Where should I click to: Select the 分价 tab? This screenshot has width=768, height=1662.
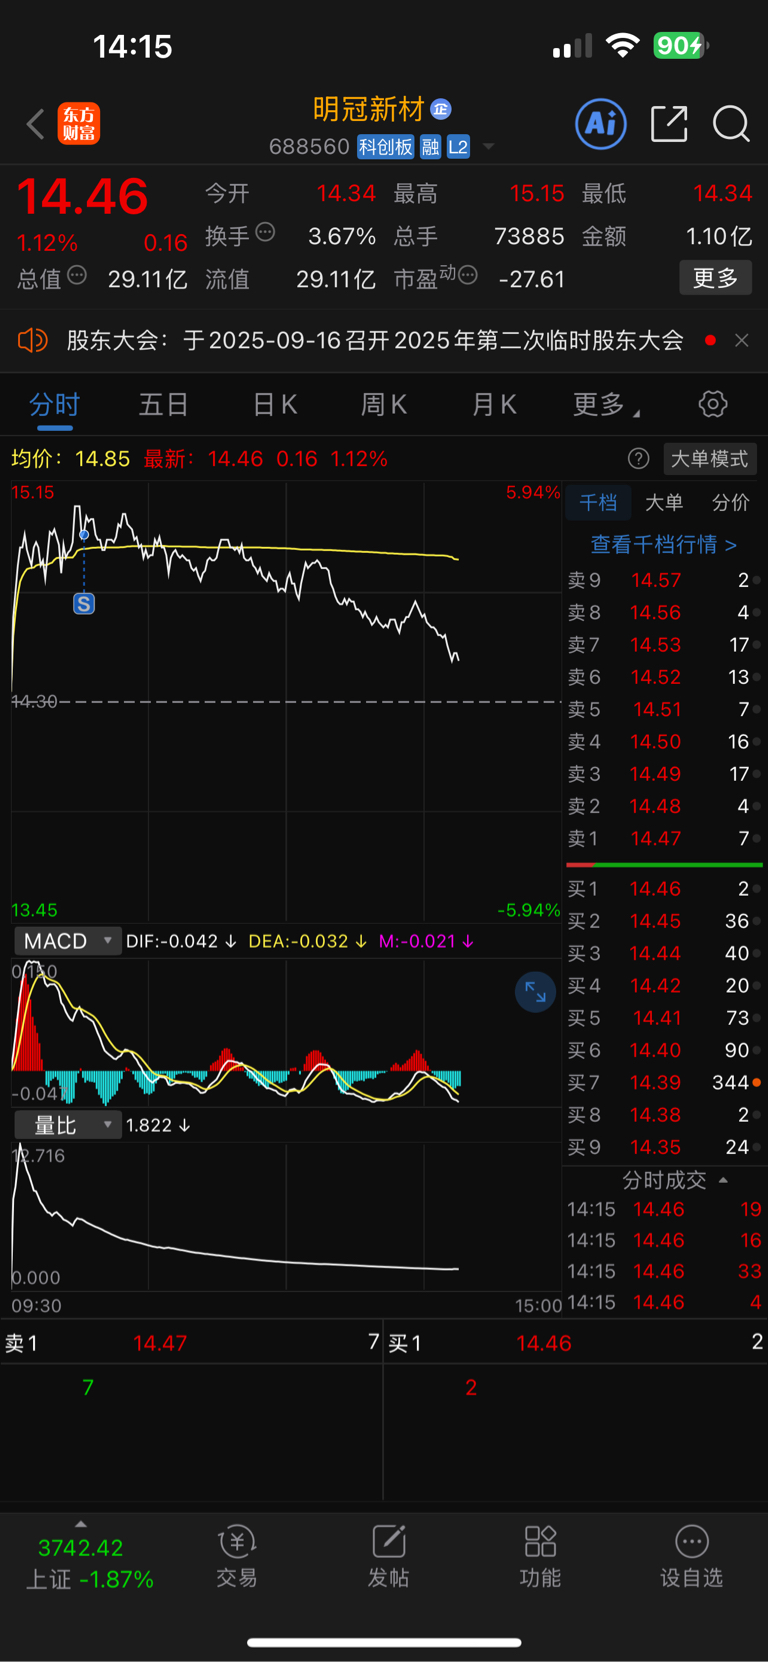click(x=730, y=502)
